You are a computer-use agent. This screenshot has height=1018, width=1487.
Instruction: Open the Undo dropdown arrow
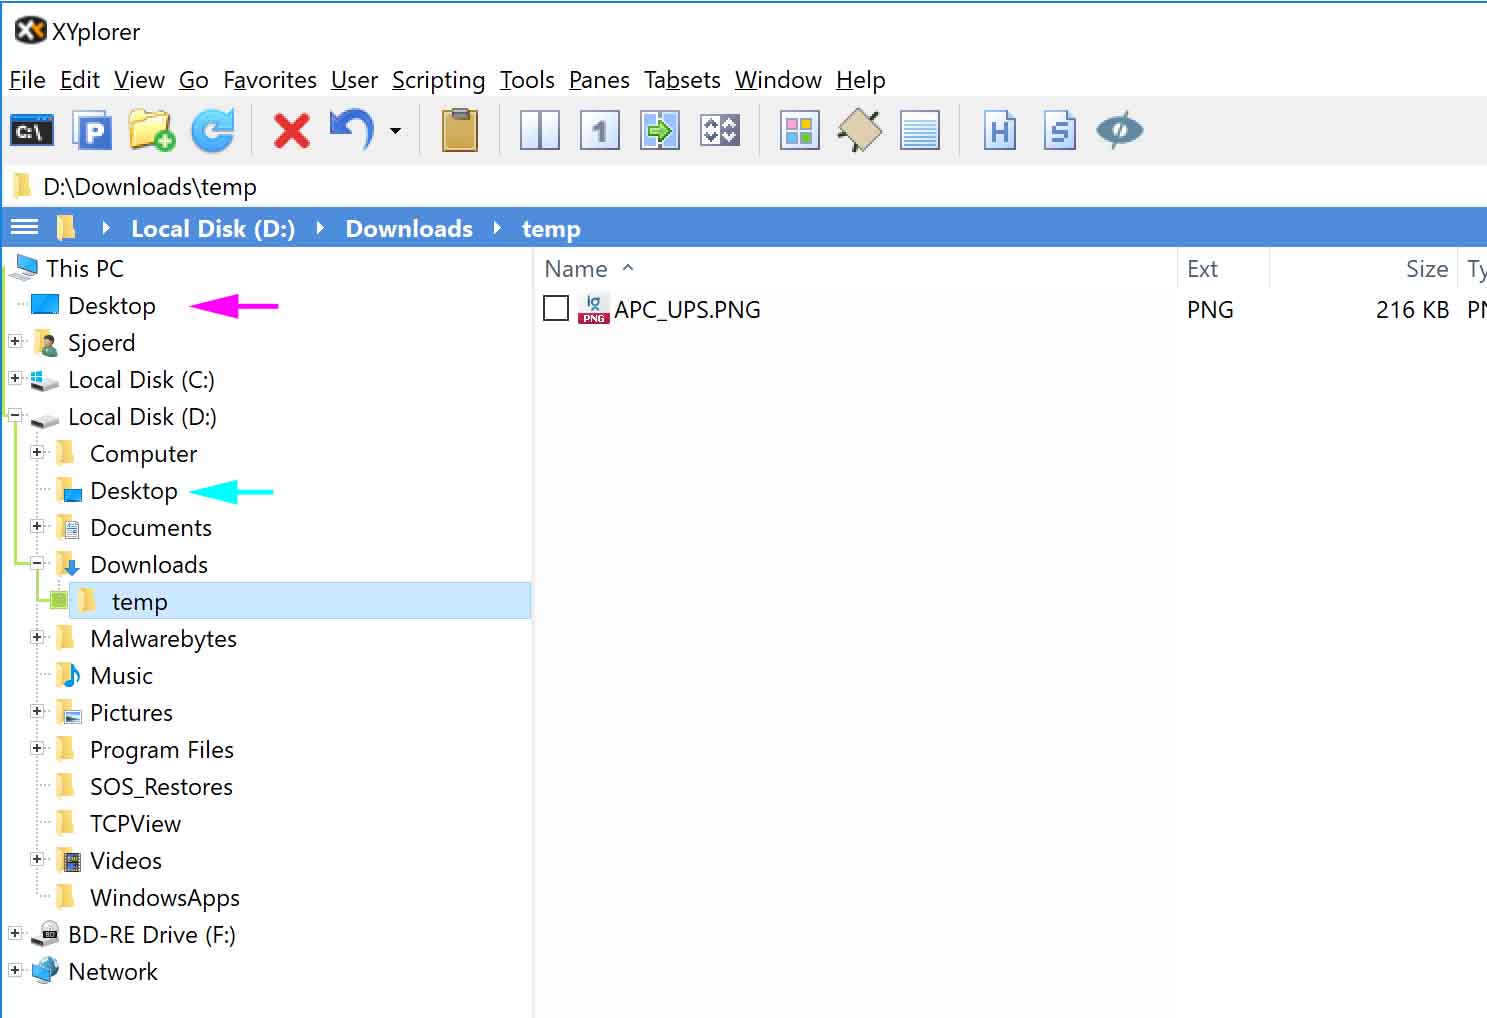coord(396,131)
